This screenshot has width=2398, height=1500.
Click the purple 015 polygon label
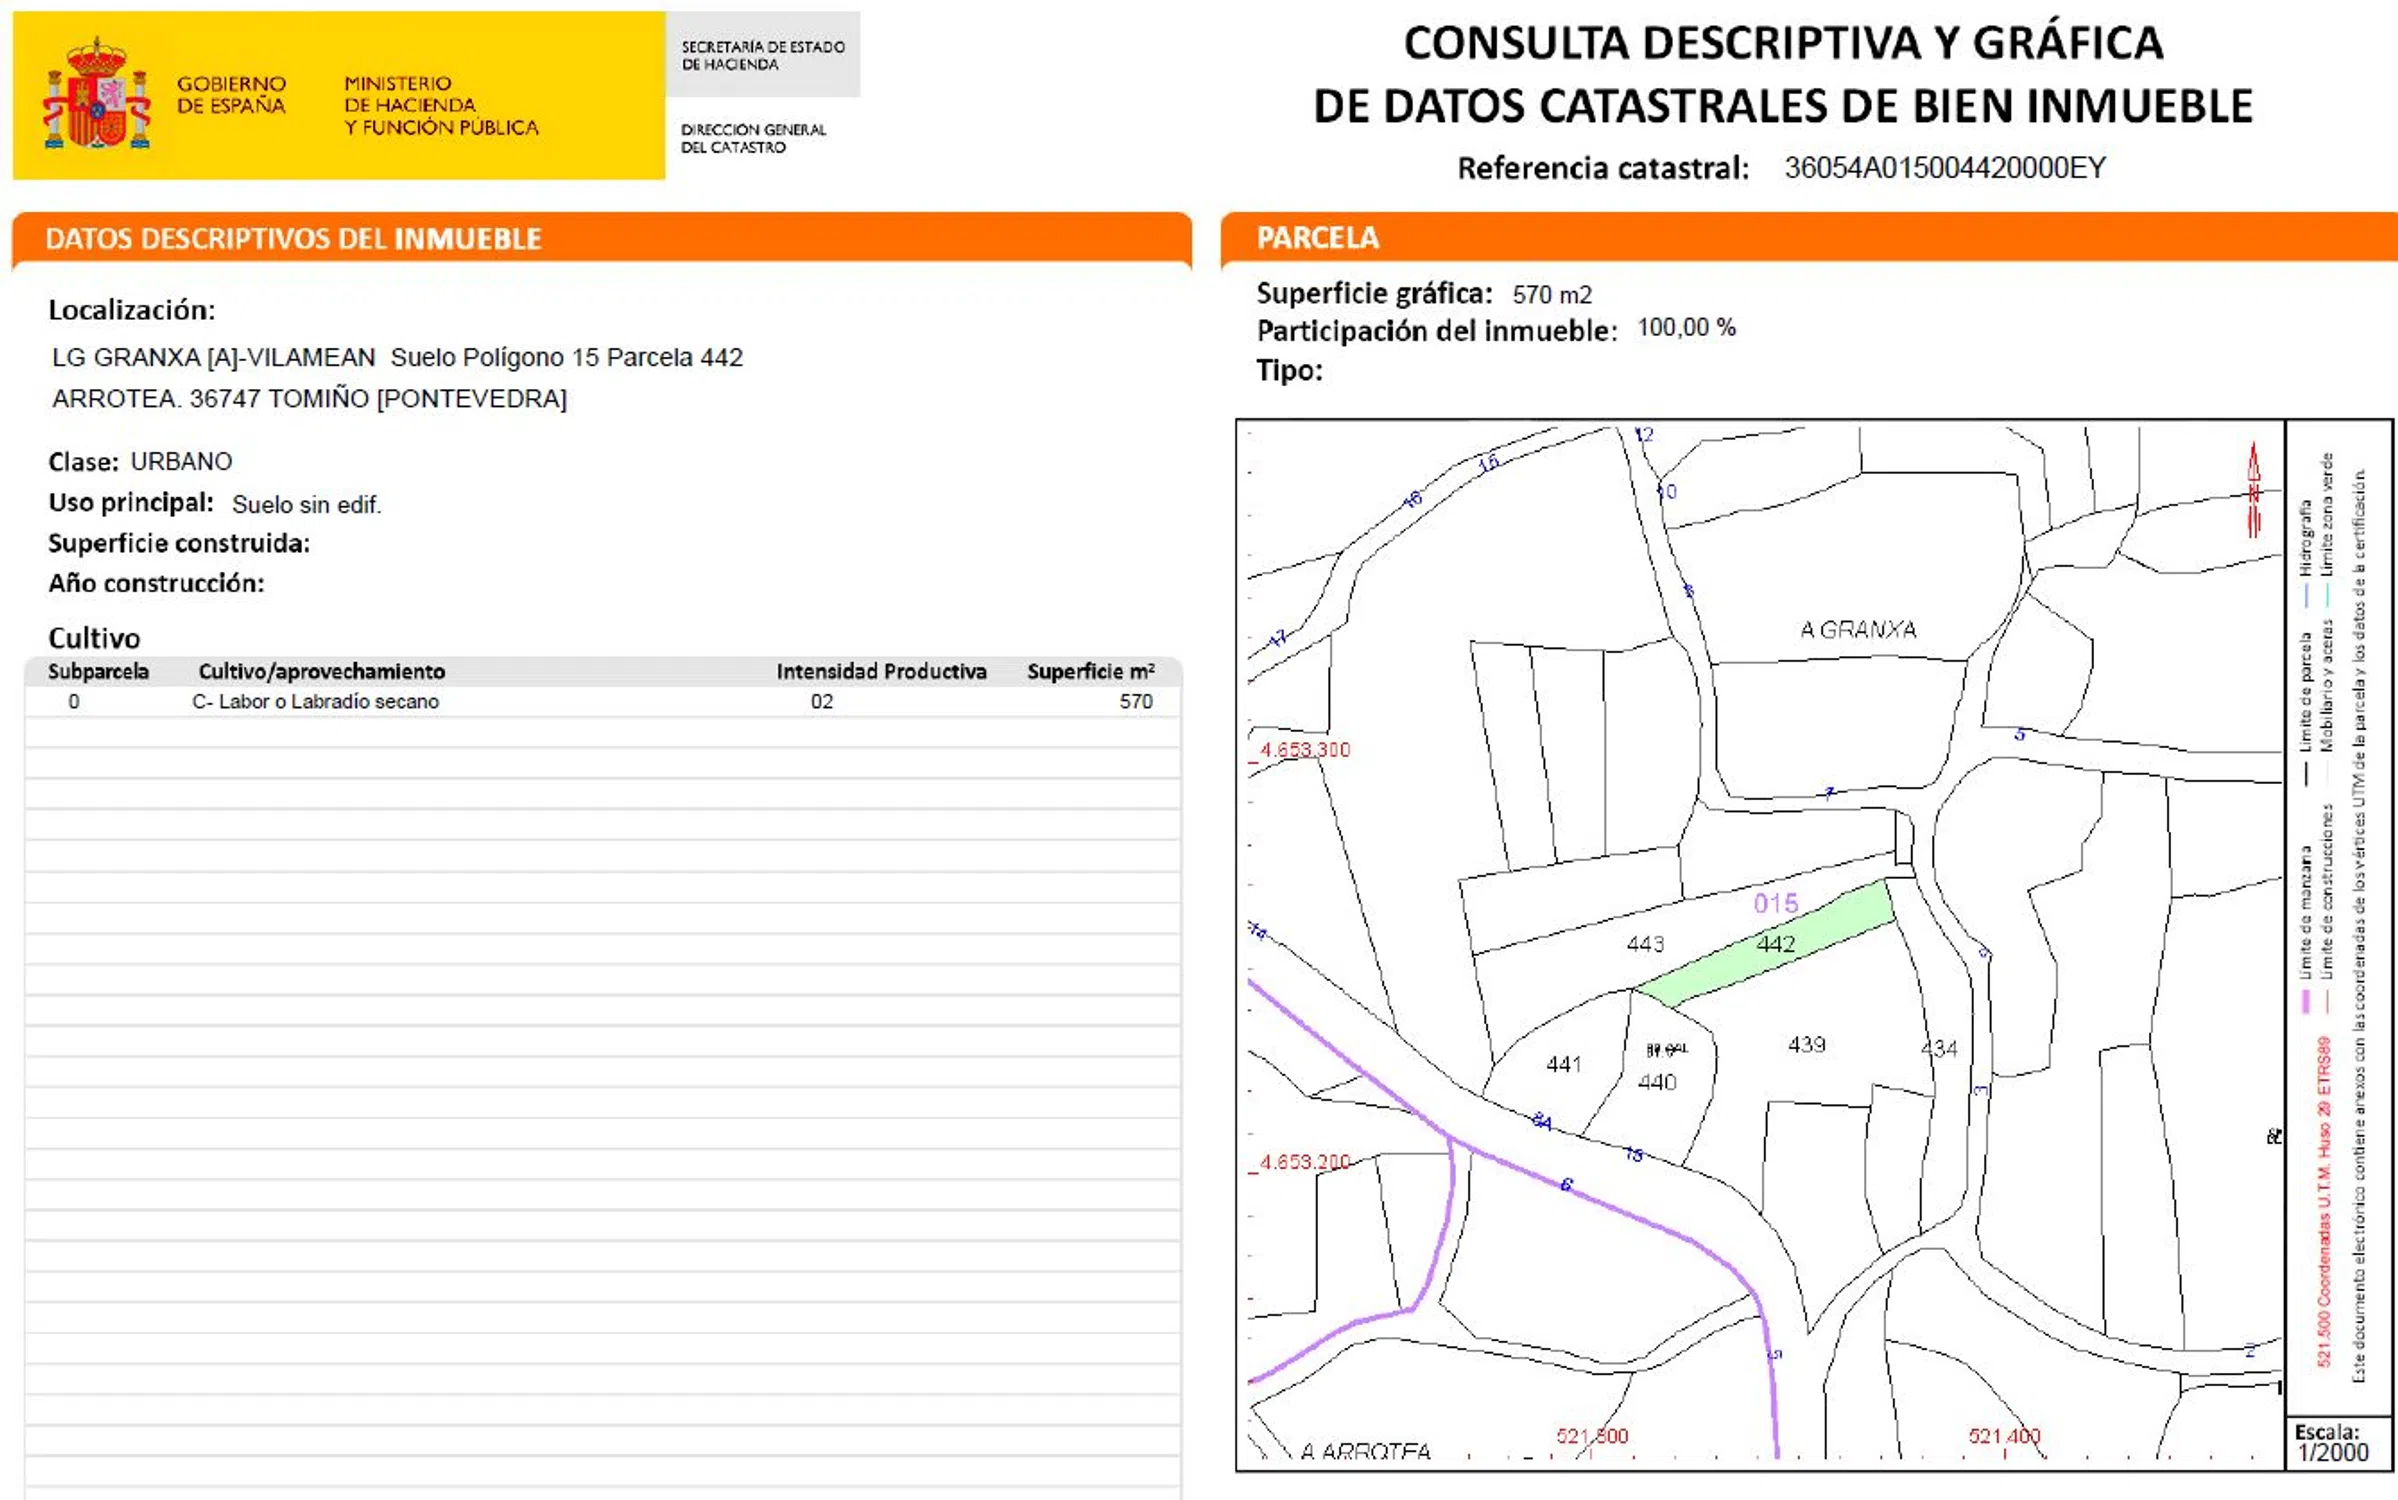tap(1775, 903)
